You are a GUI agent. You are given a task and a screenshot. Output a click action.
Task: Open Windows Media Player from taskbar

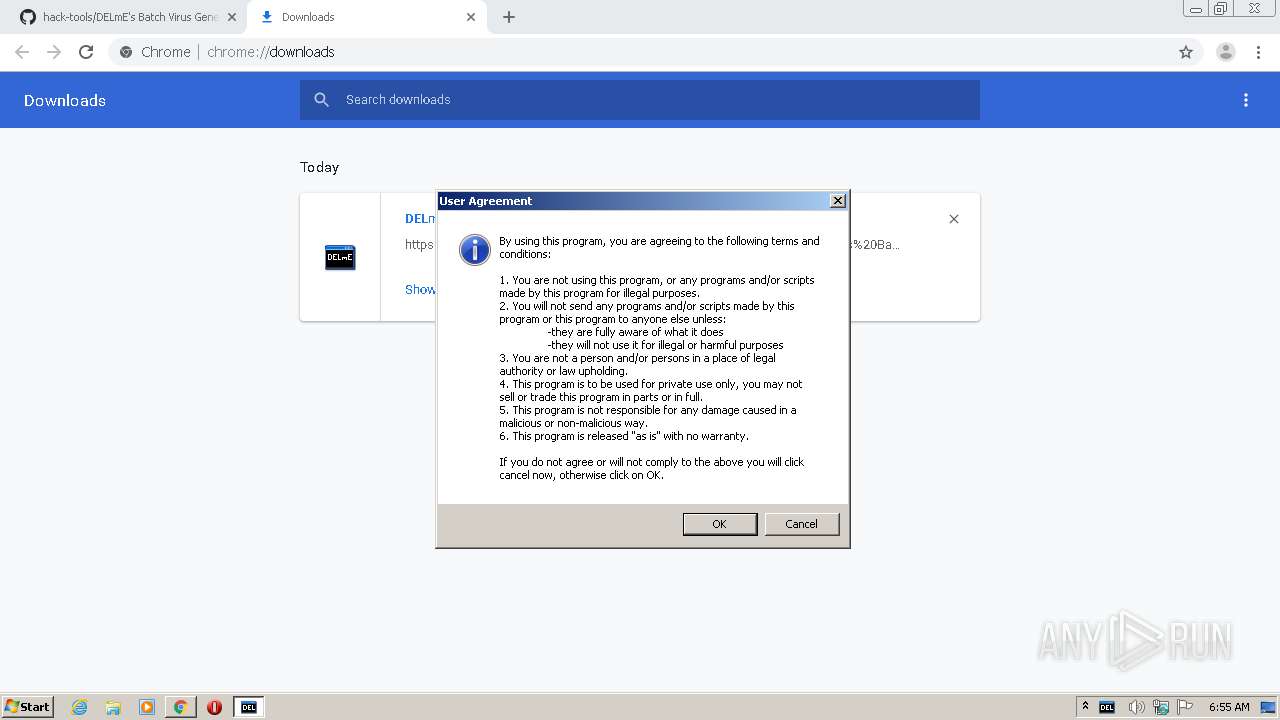[147, 707]
